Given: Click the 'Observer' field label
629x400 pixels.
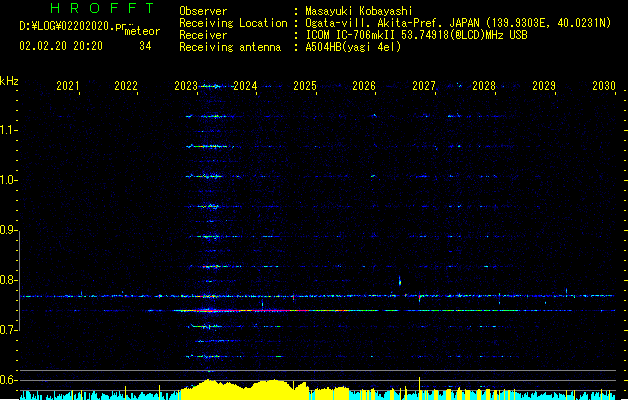Looking at the screenshot, I should (203, 11).
